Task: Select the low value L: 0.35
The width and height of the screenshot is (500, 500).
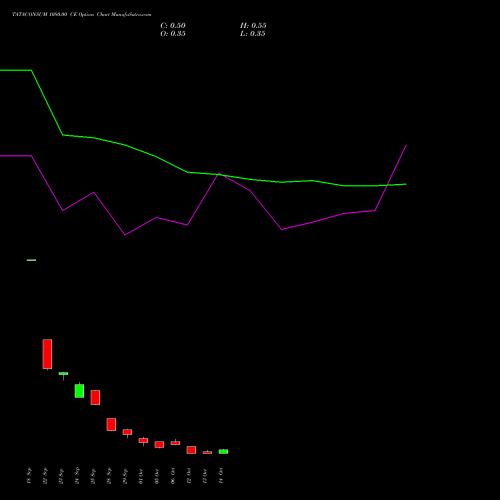Action: coord(253,34)
